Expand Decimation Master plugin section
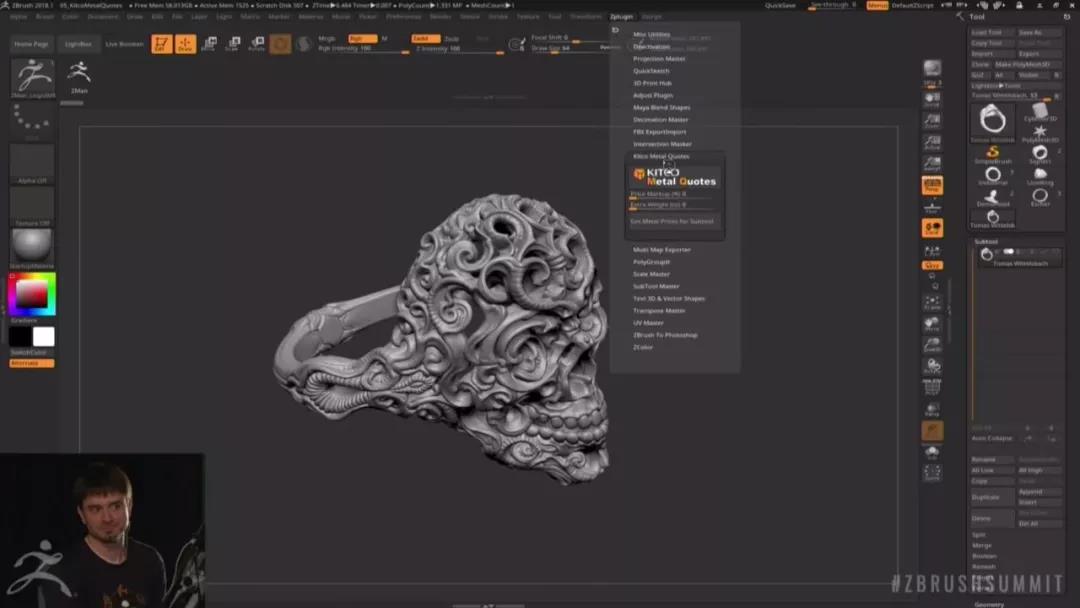The height and width of the screenshot is (608, 1080). pos(661,120)
